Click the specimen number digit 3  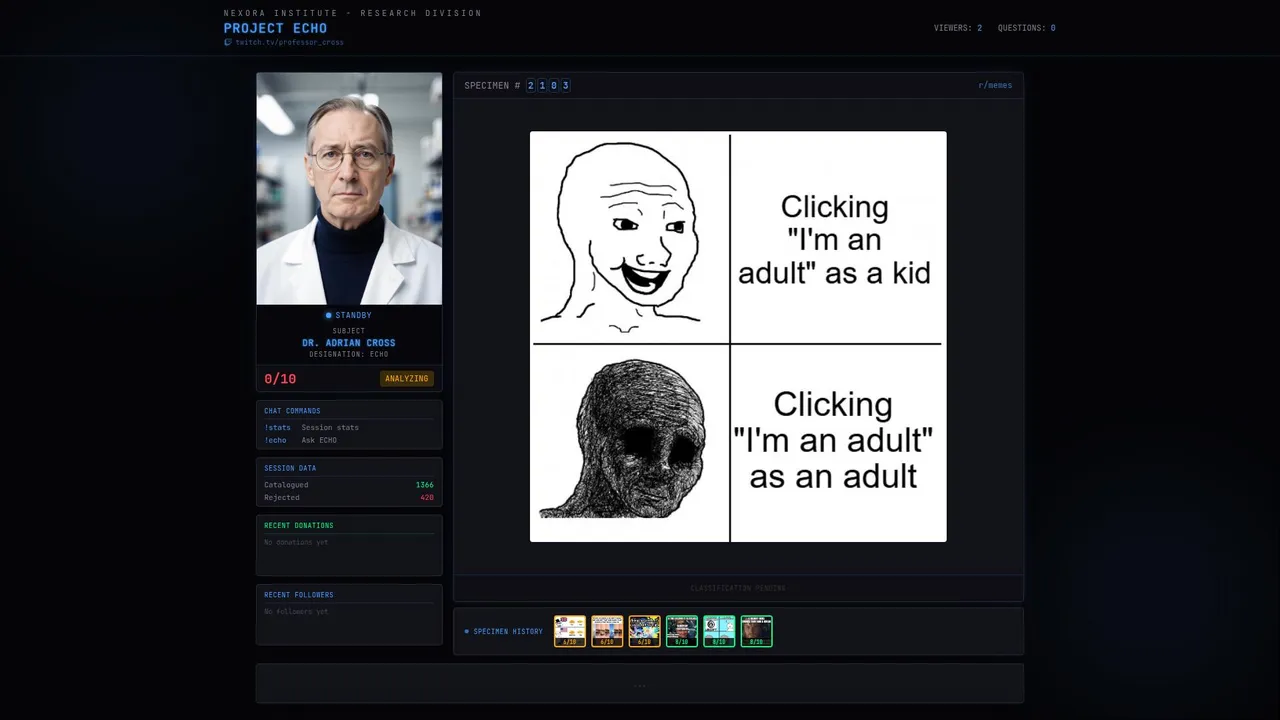[x=566, y=86]
